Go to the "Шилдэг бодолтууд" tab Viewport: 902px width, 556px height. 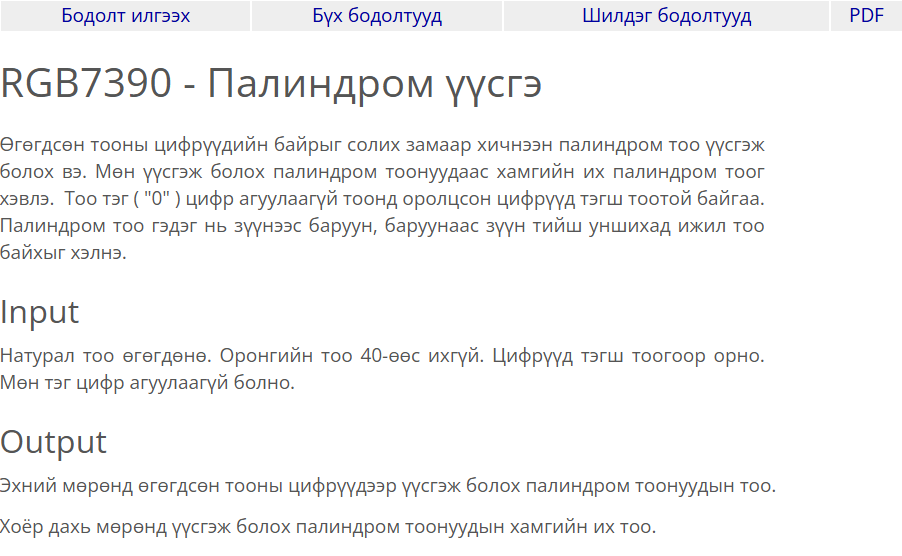(x=666, y=16)
